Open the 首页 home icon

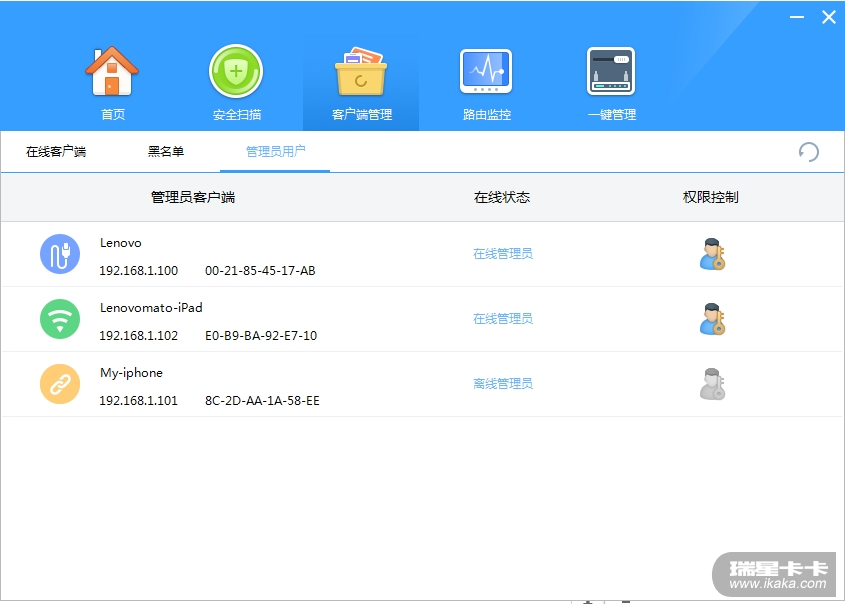coord(112,72)
